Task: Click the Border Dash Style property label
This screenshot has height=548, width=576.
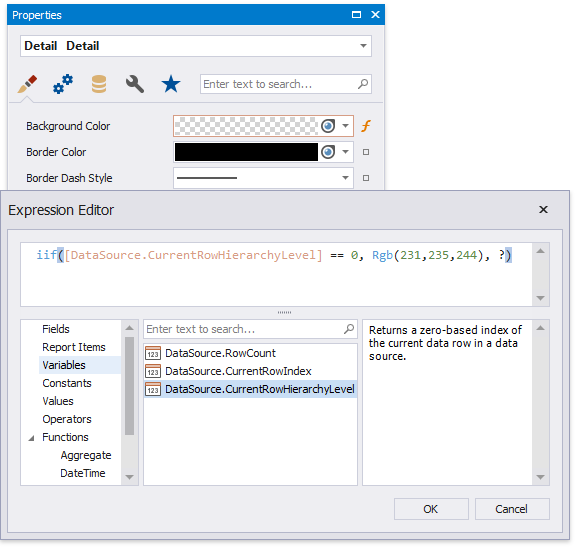Action: (69, 178)
